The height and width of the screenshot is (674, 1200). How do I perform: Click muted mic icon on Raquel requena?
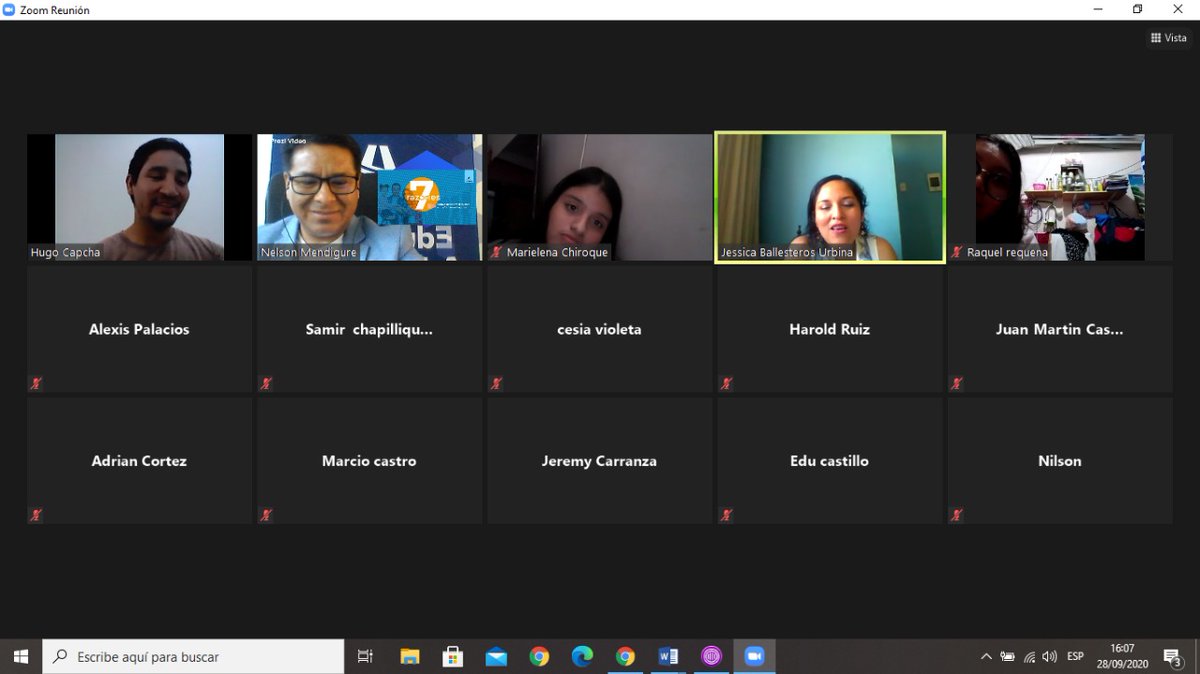[957, 253]
